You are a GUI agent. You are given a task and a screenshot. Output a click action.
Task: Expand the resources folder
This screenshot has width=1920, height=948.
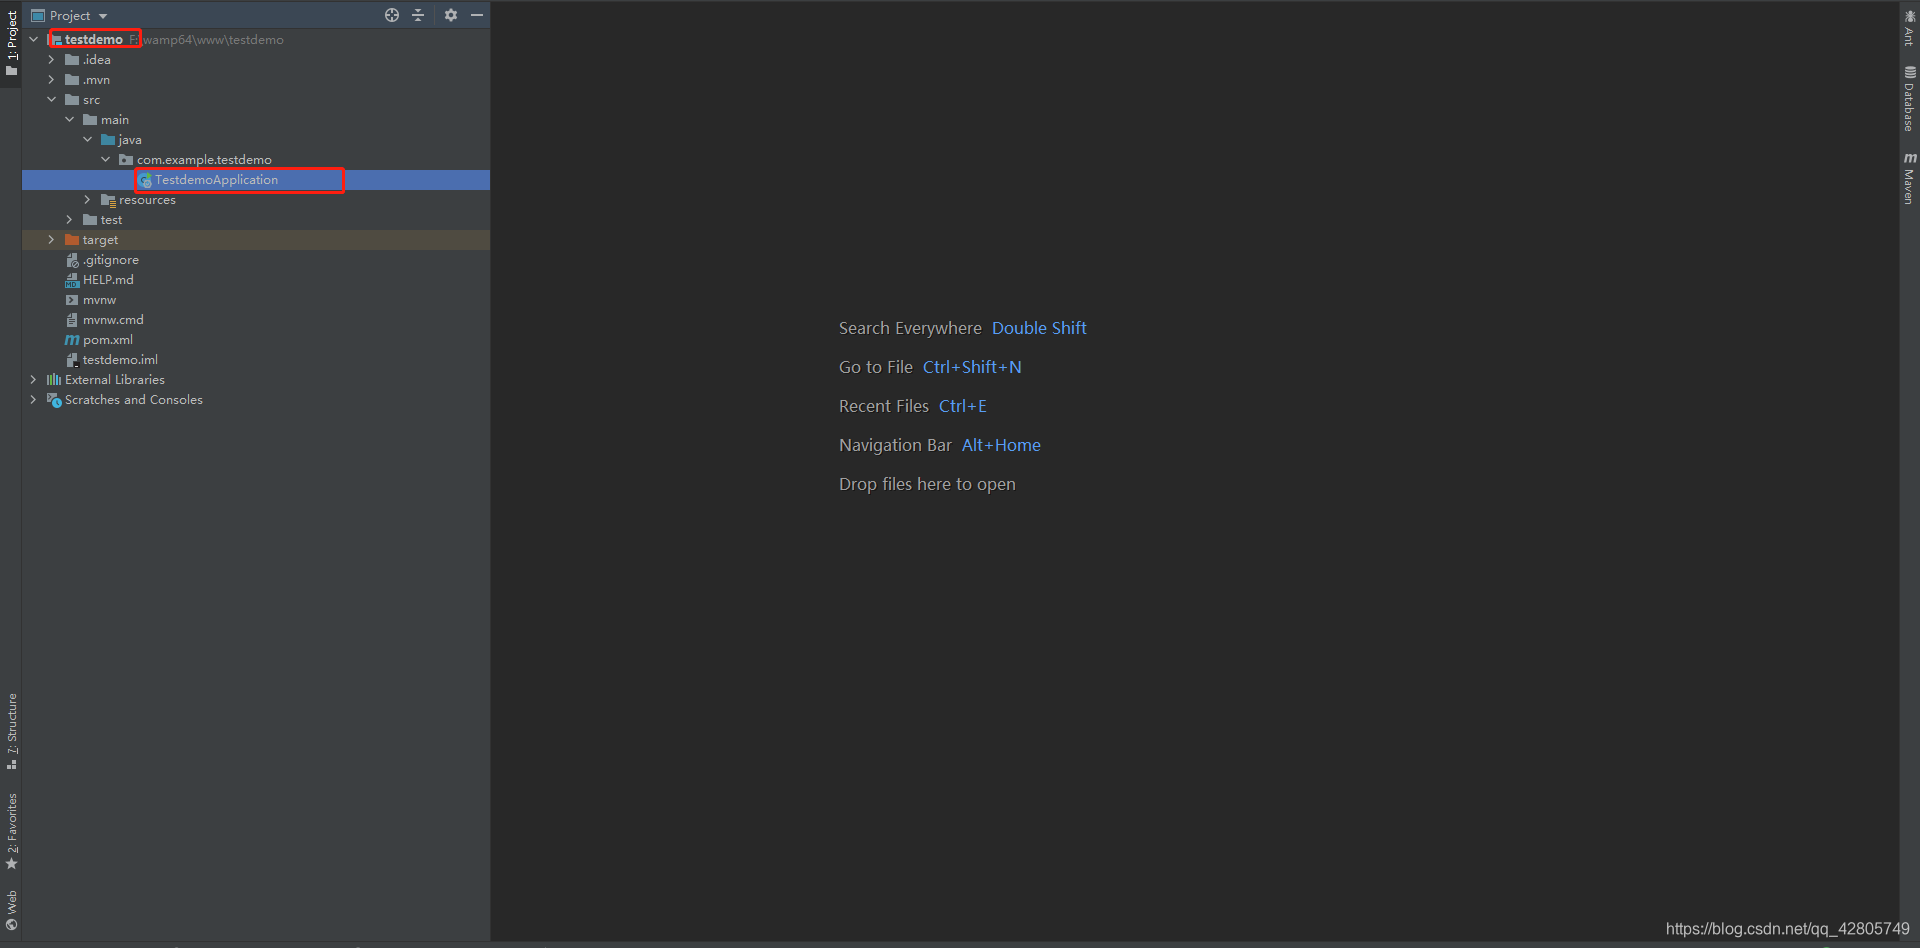point(87,199)
